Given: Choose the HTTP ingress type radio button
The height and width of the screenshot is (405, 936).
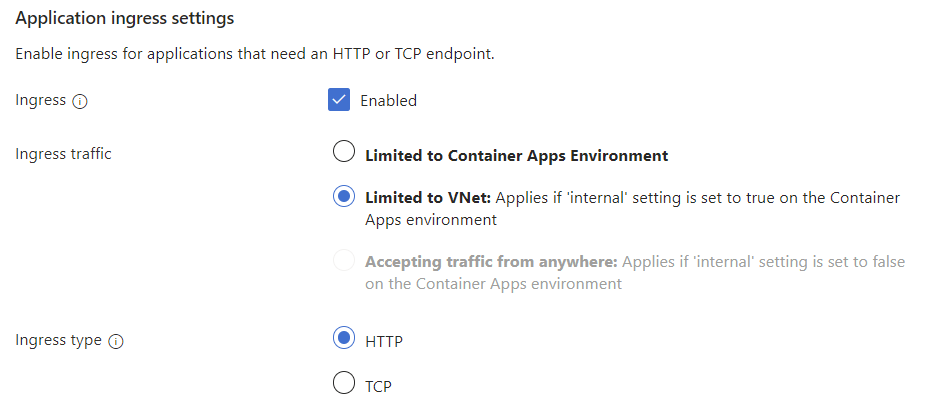Looking at the screenshot, I should click(x=343, y=338).
